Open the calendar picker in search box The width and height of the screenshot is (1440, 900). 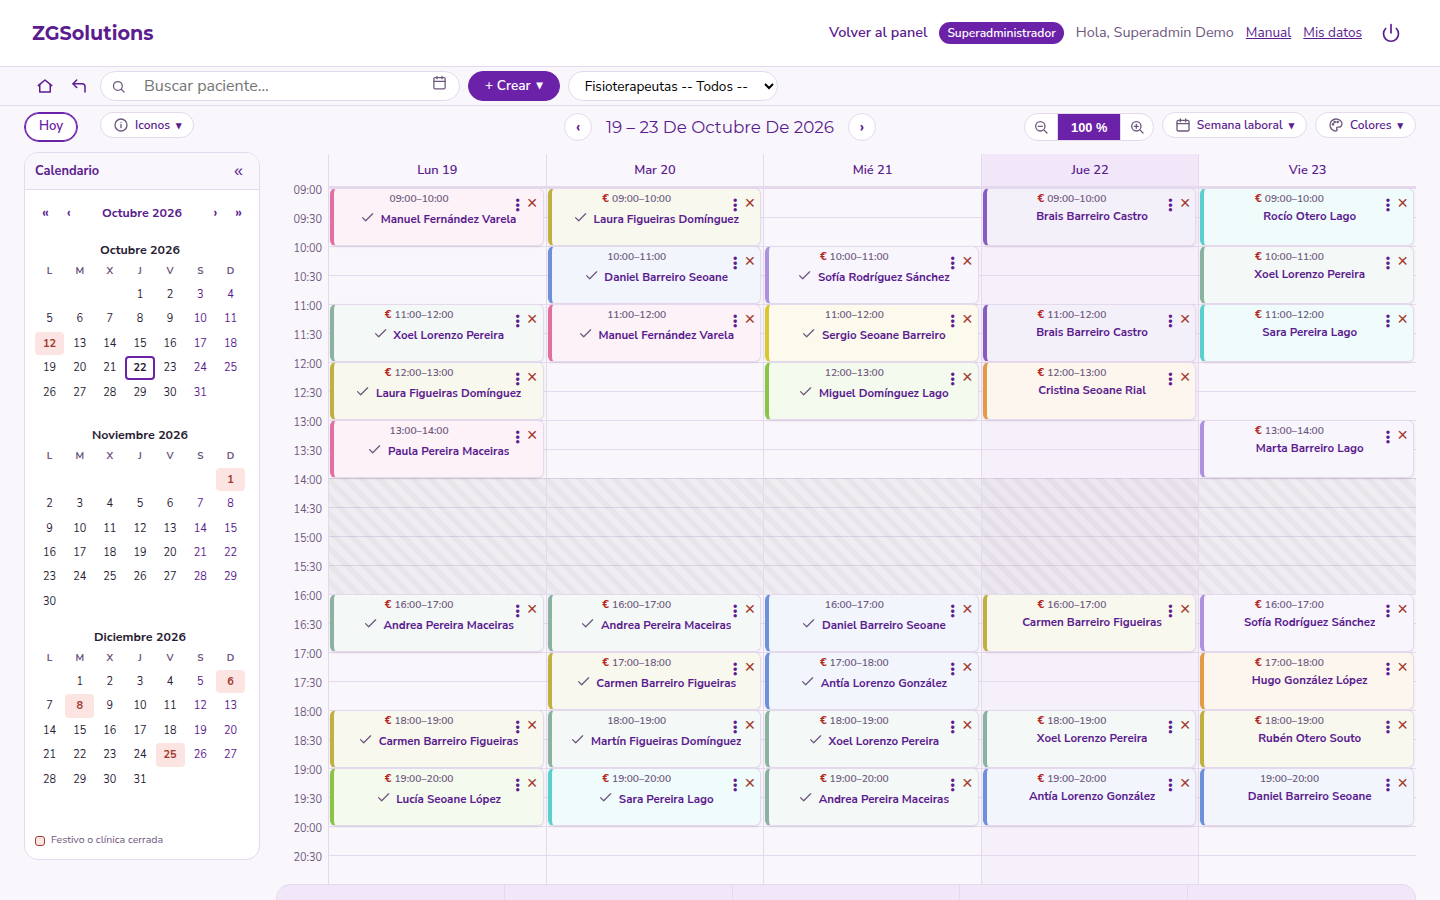coord(439,84)
